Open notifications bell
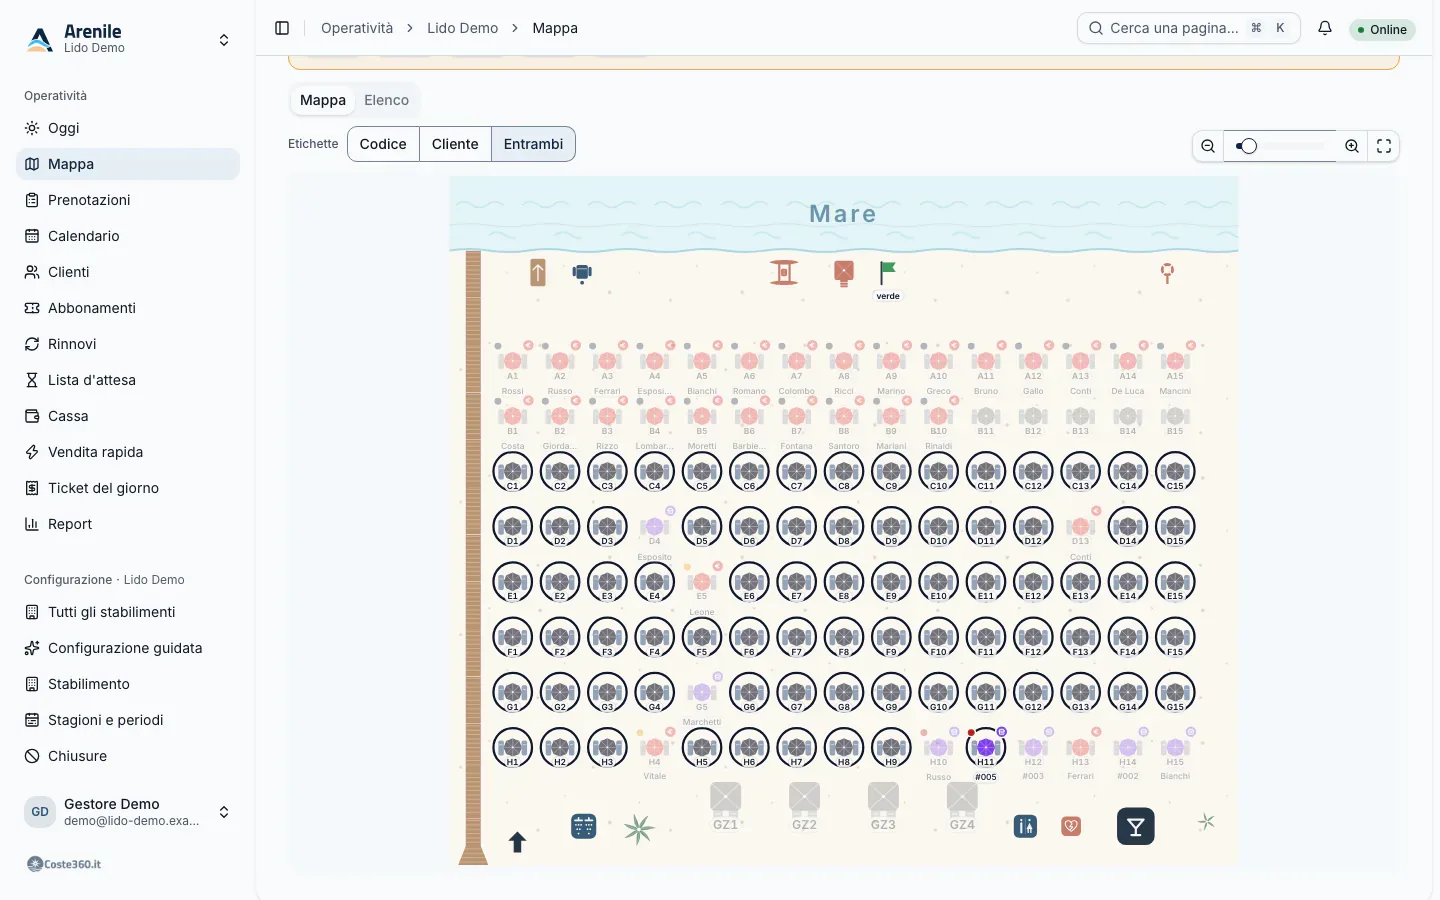Viewport: 1440px width, 900px height. click(1325, 28)
